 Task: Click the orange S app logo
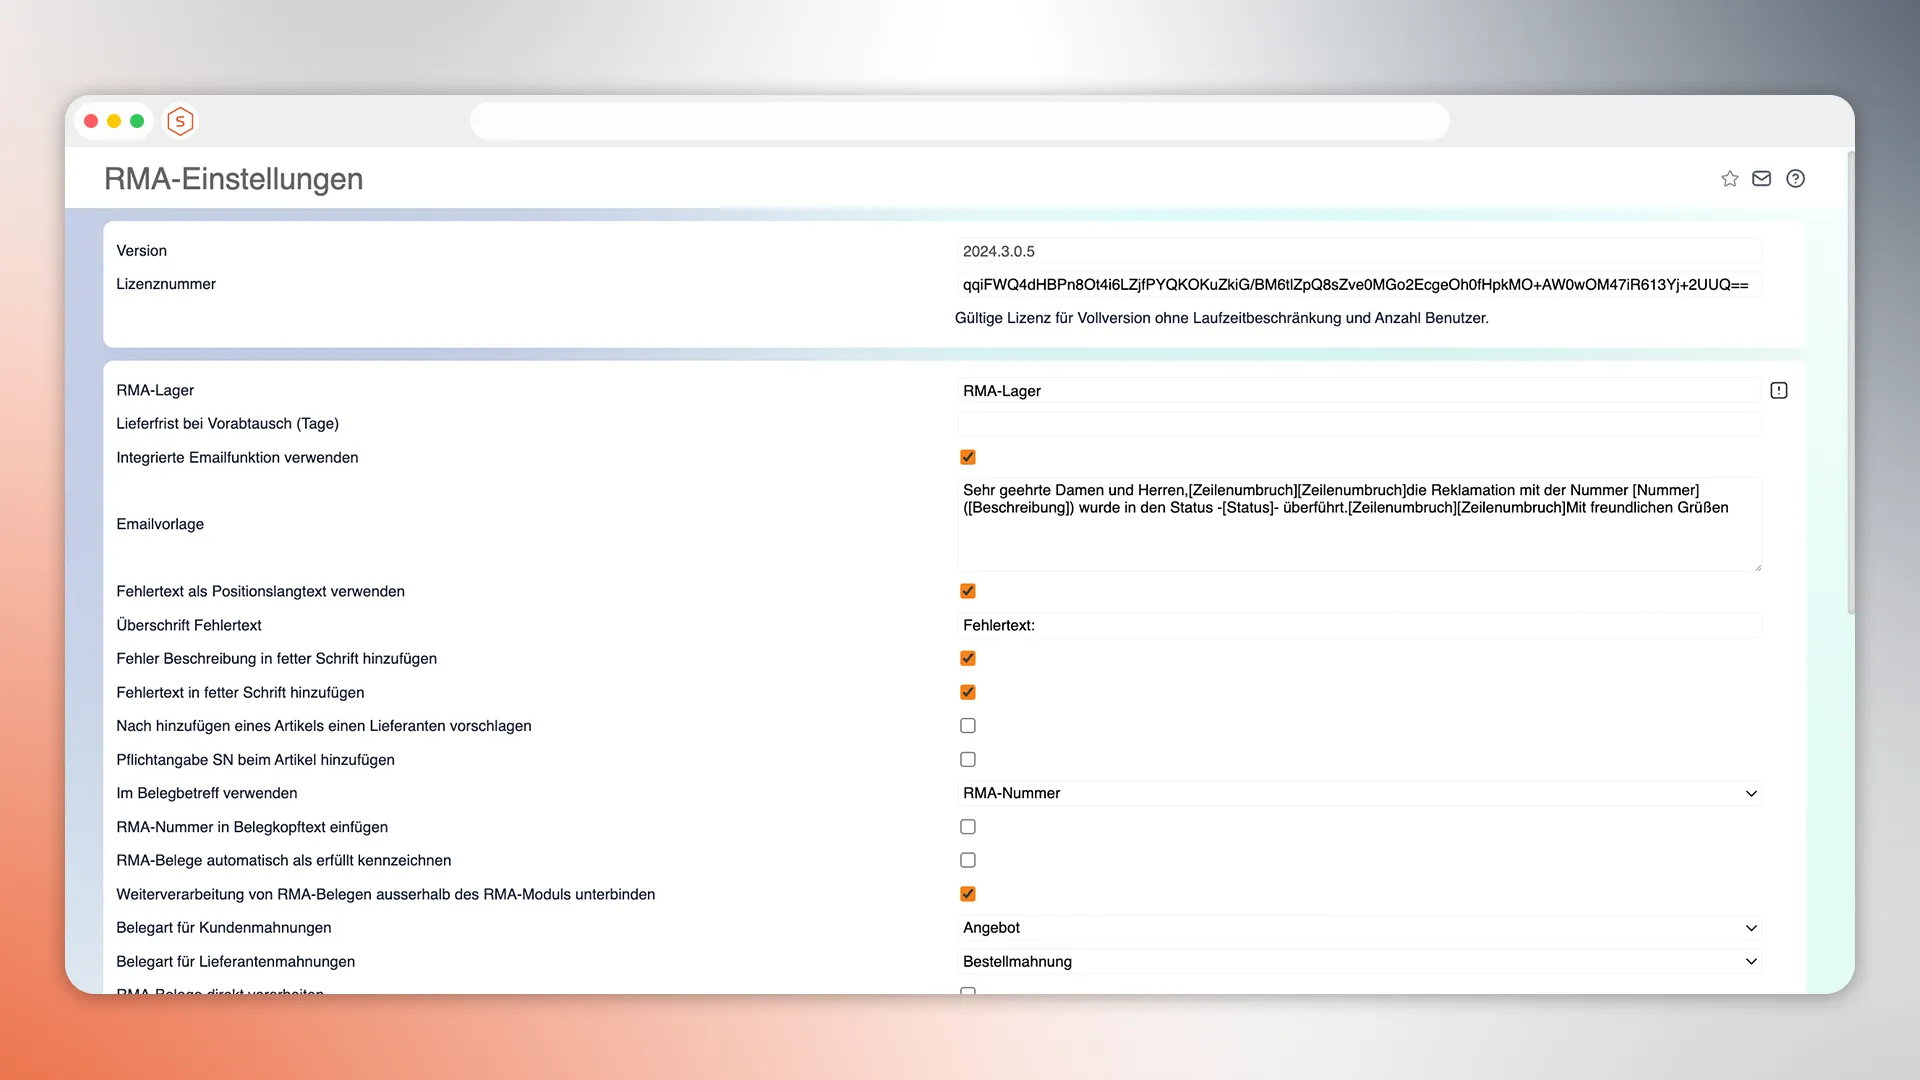click(180, 121)
